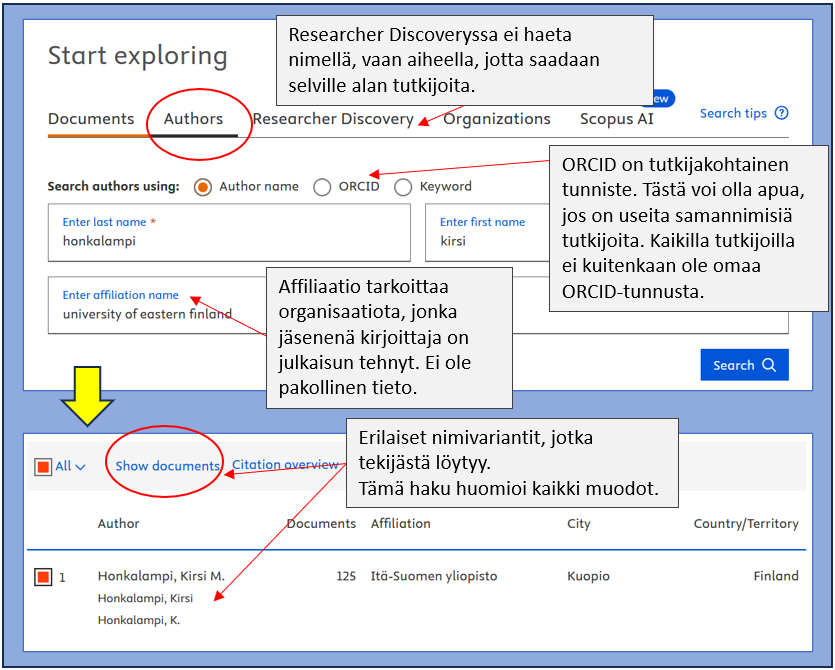Select the Keyword radio button

coord(403,187)
